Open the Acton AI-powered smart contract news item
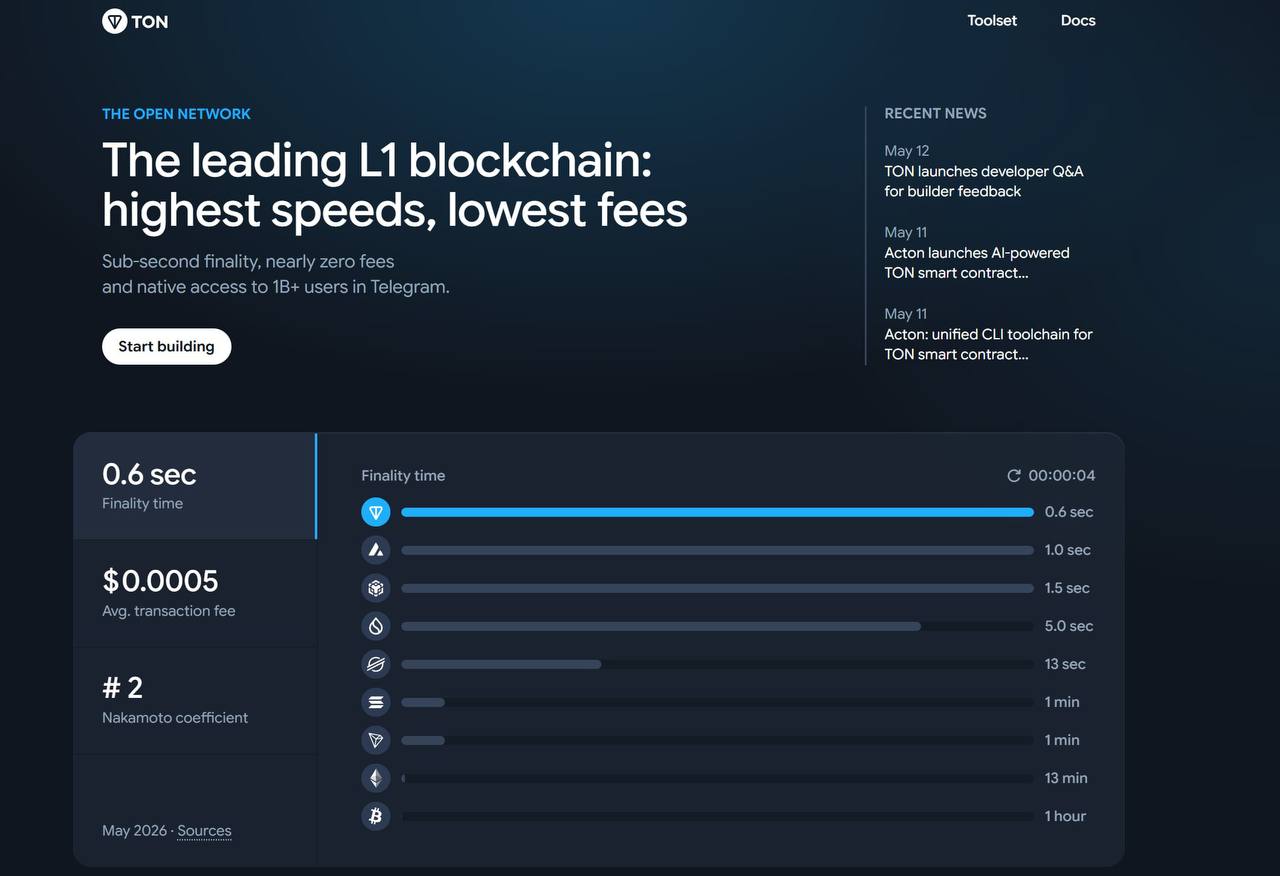The width and height of the screenshot is (1280, 876). [977, 253]
